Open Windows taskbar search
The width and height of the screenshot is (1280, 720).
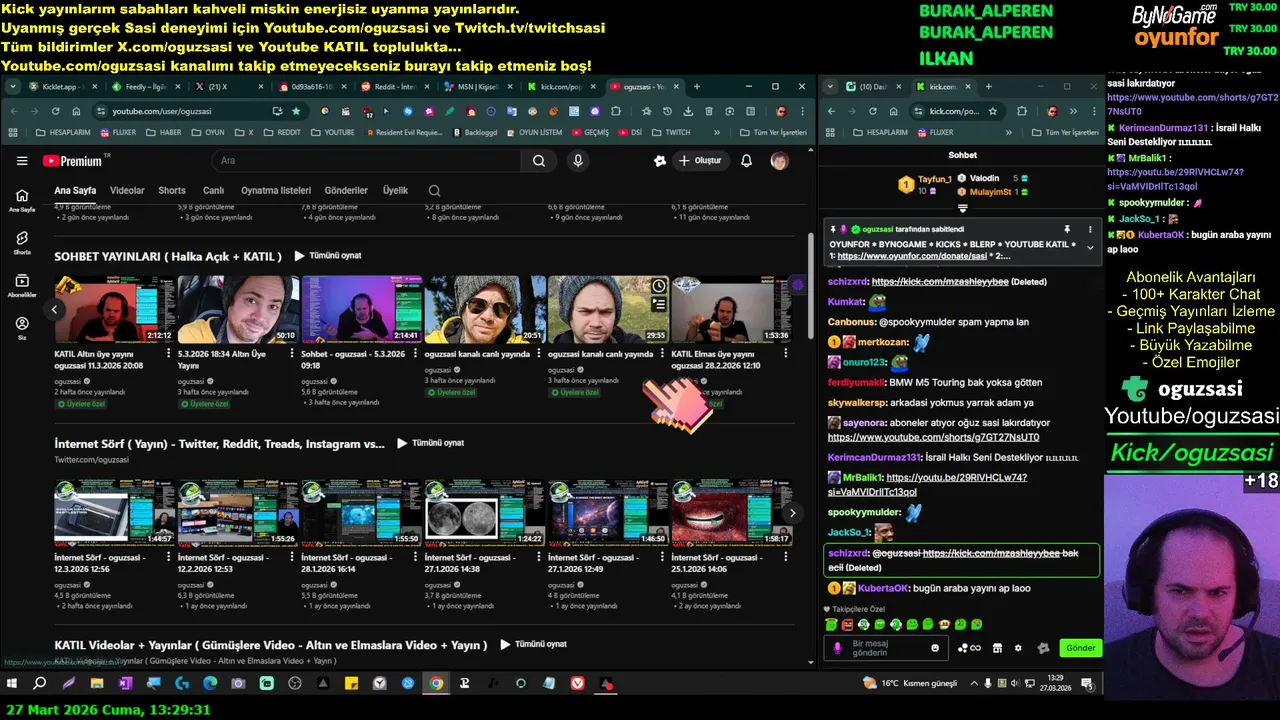pos(40,684)
